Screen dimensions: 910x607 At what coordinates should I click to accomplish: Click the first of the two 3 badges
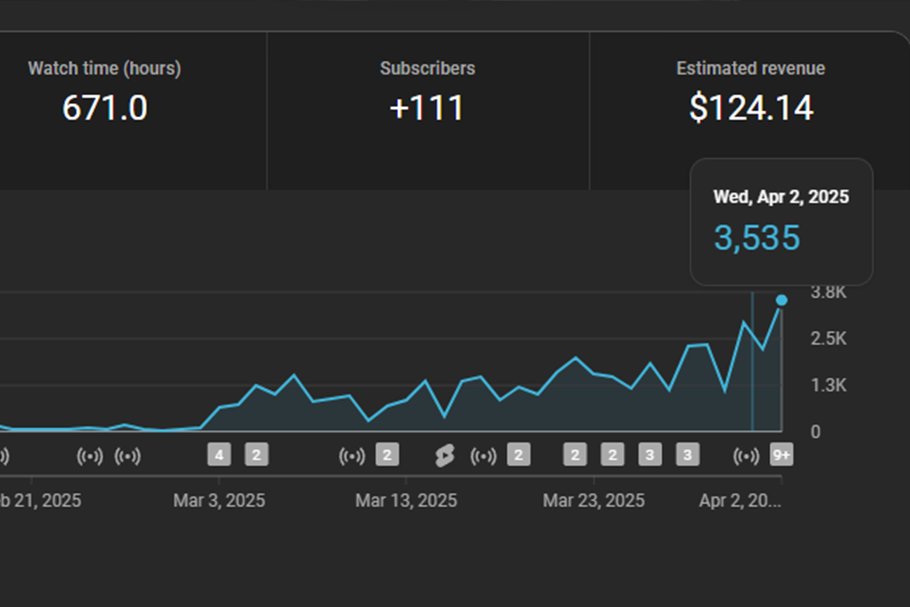[x=649, y=456]
